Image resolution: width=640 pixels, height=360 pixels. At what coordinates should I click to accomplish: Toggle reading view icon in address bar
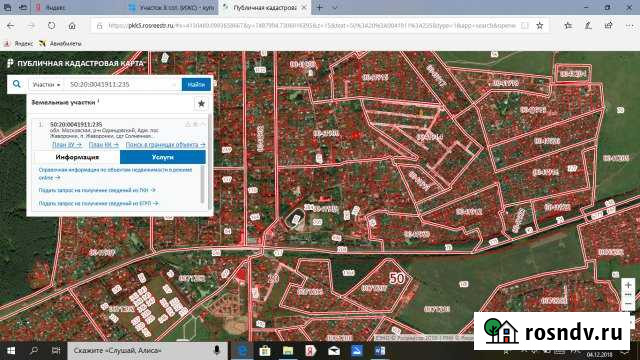tap(525, 26)
